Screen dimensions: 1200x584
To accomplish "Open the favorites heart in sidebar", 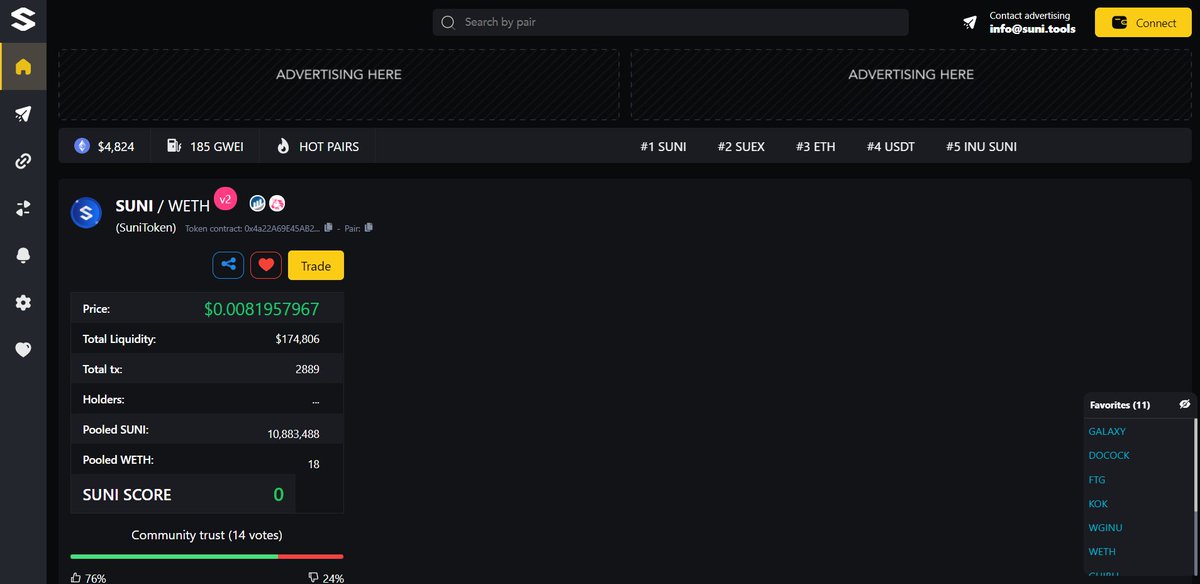I will 23,349.
